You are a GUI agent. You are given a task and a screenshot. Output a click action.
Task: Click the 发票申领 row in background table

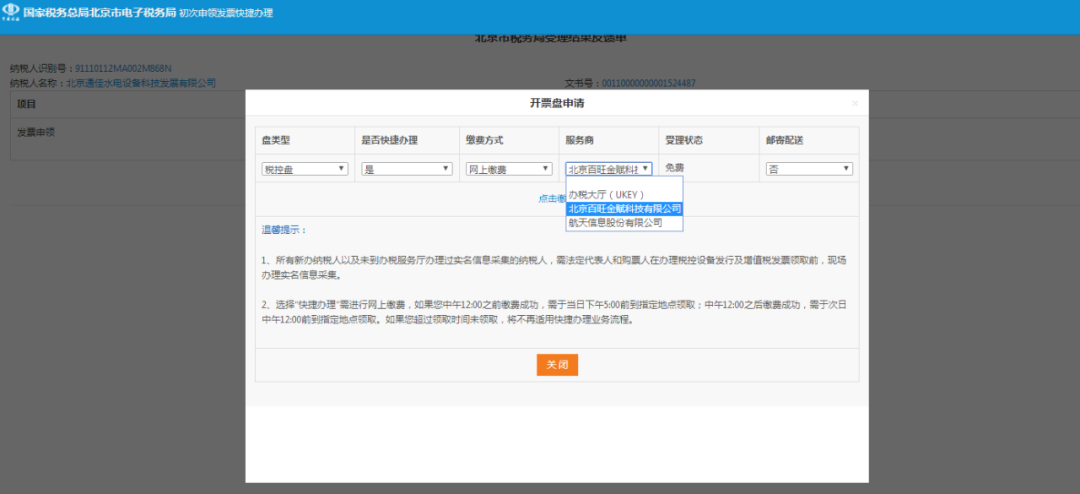click(x=36, y=132)
